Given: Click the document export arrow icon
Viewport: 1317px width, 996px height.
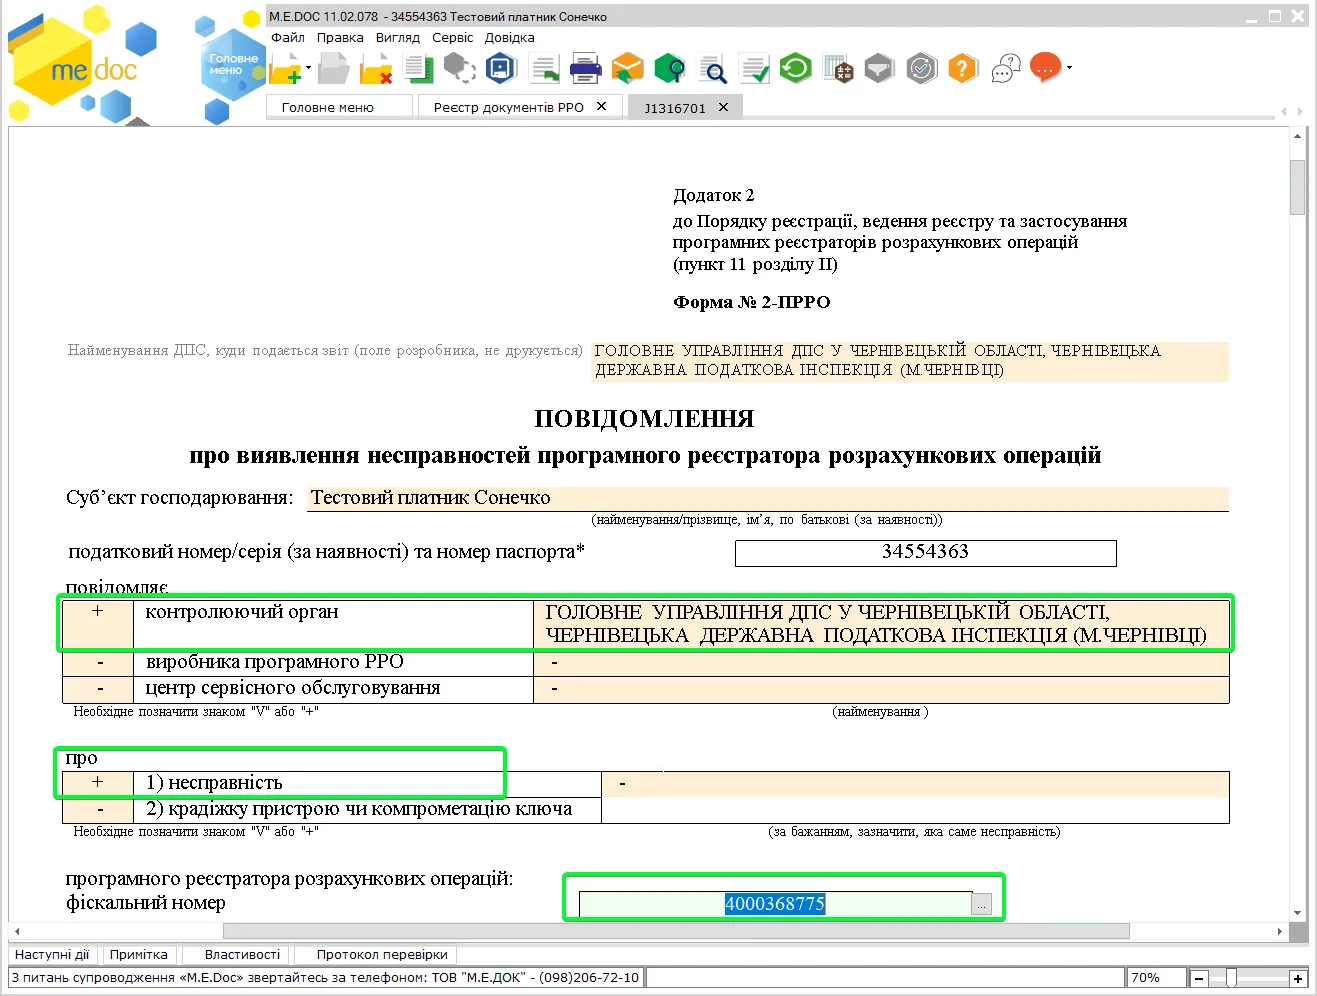Looking at the screenshot, I should (x=544, y=69).
